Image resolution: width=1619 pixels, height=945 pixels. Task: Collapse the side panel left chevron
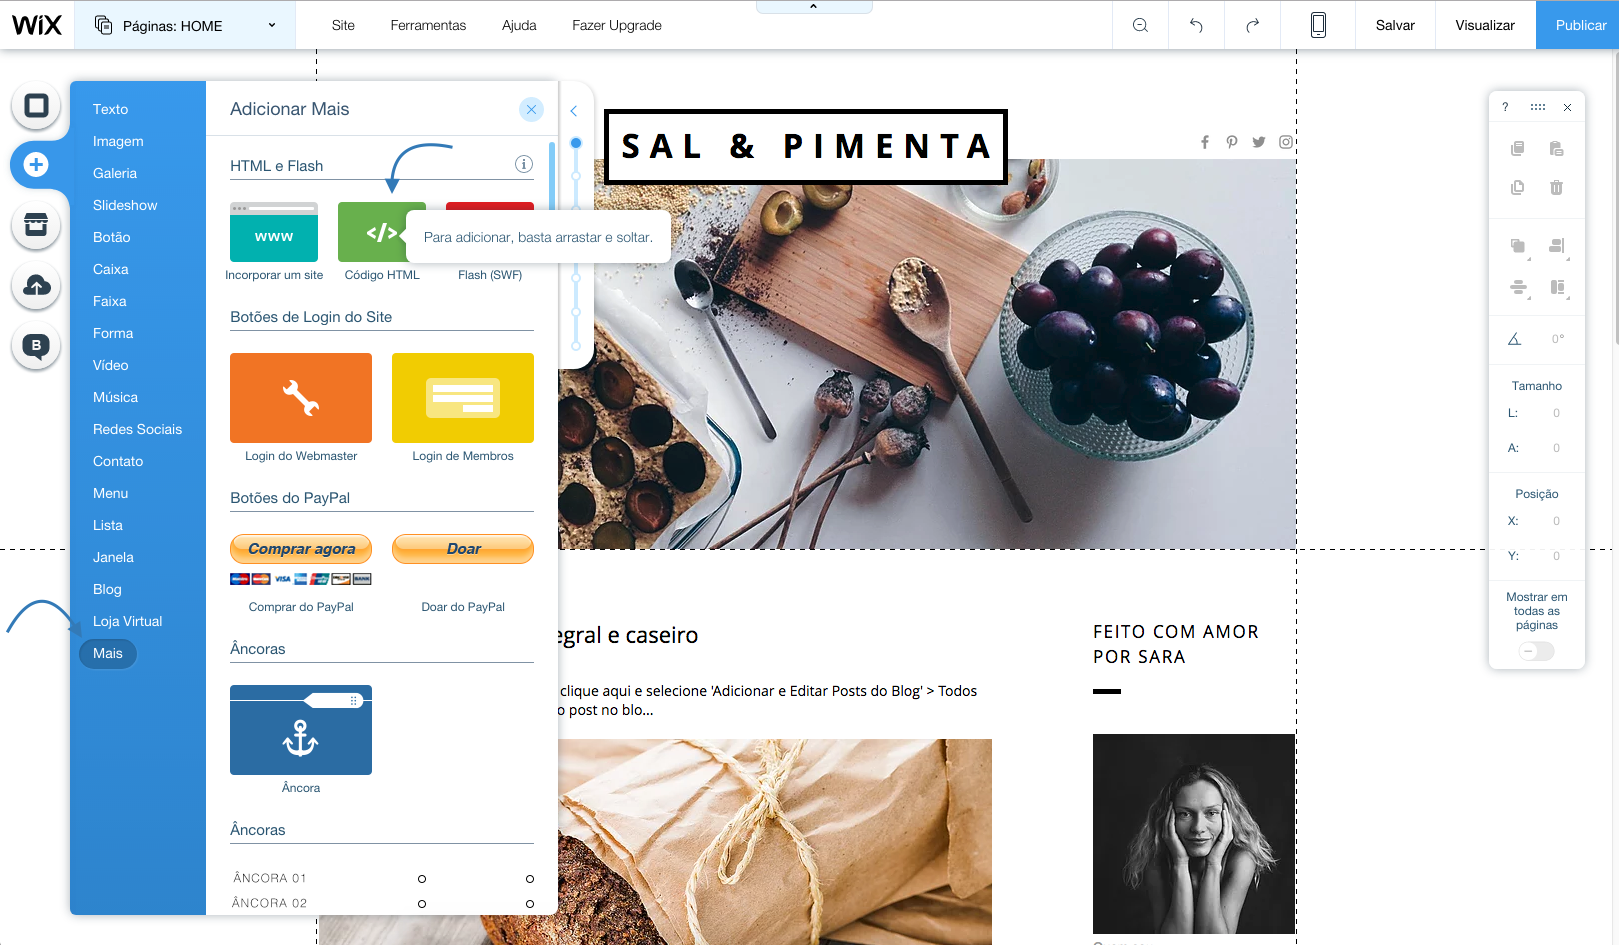coord(574,111)
